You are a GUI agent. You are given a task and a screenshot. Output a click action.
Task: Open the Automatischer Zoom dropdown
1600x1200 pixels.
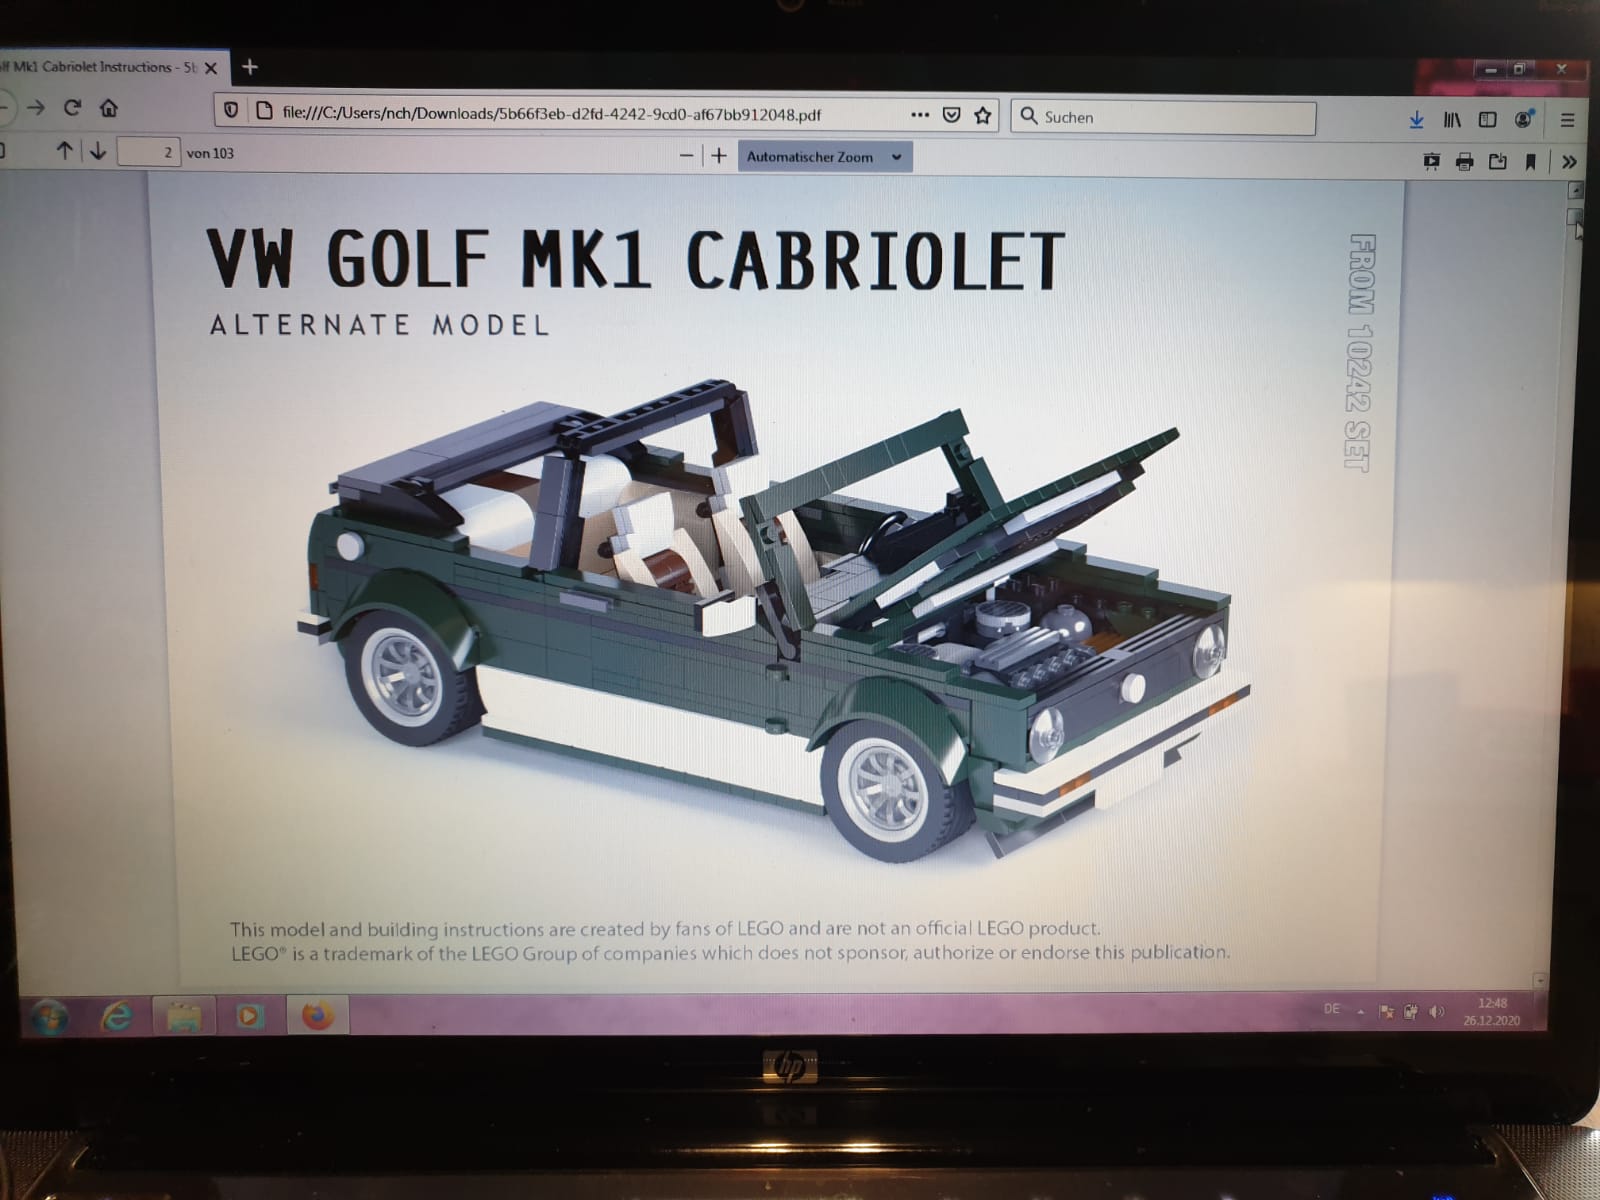[x=824, y=157]
